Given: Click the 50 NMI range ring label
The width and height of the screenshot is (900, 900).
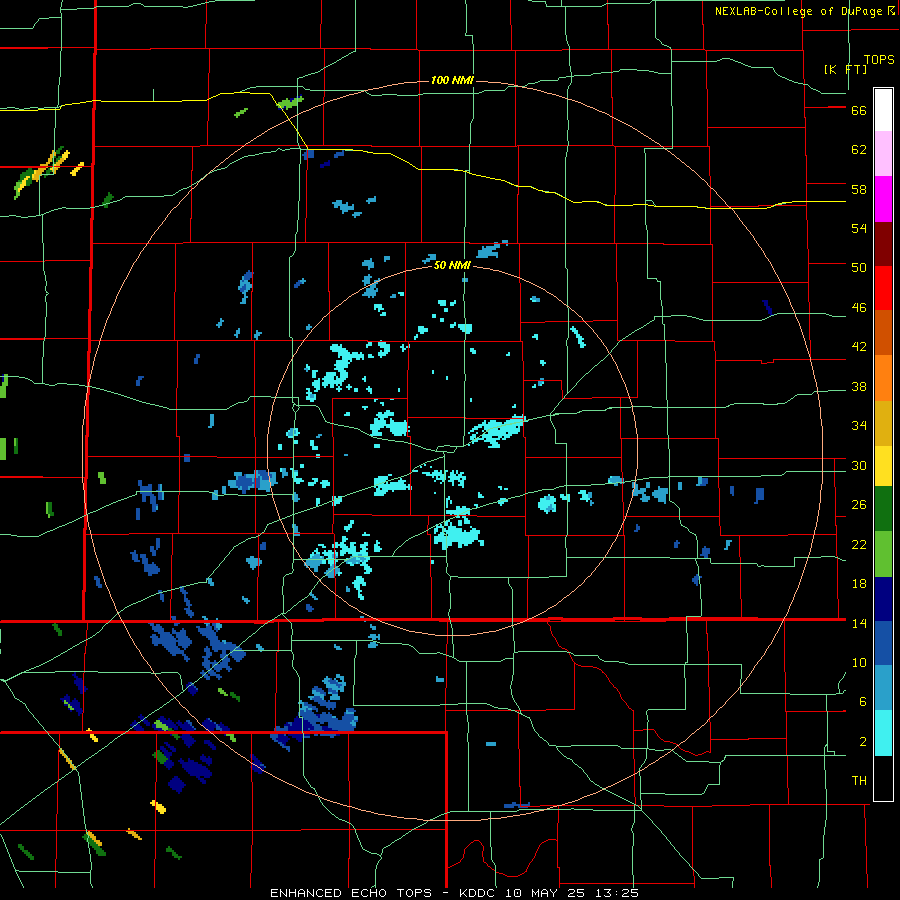Looking at the screenshot, I should [x=452, y=265].
